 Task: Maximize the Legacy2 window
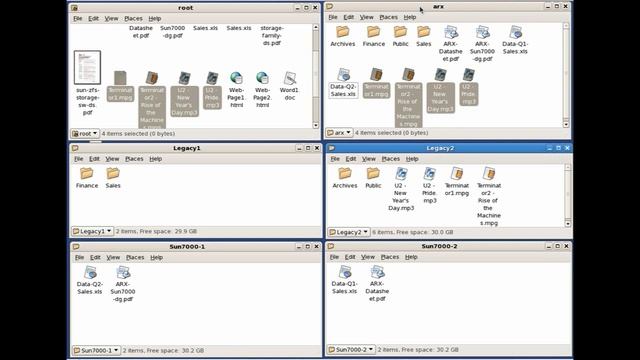click(x=558, y=148)
